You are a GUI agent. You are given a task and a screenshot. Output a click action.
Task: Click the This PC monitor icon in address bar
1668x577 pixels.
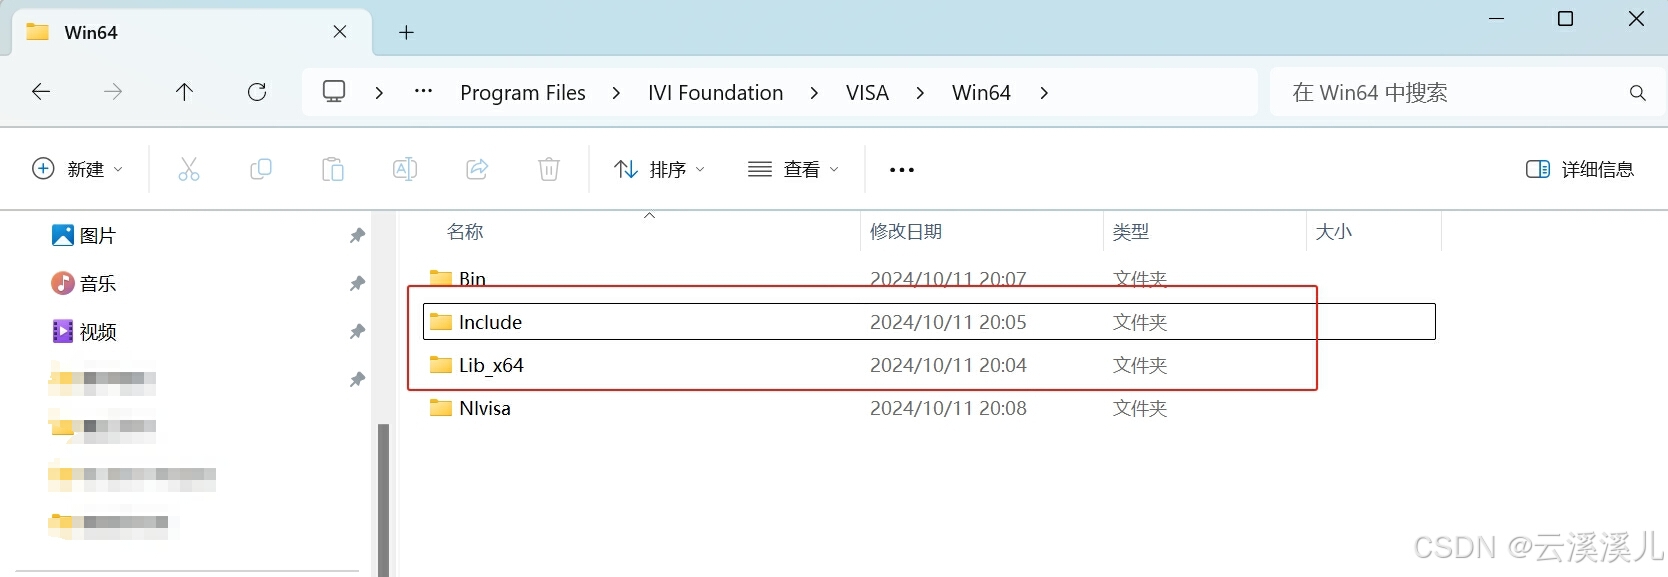334,92
